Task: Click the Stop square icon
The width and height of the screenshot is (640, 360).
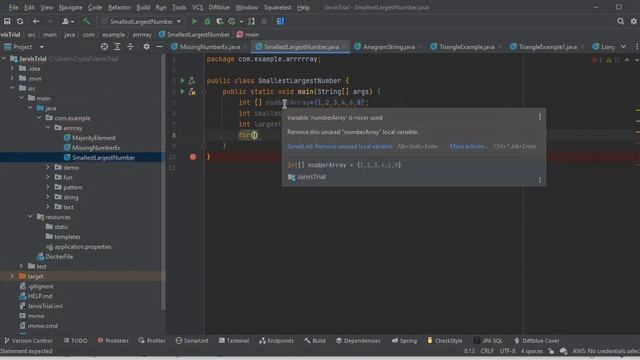Action: click(x=264, y=21)
